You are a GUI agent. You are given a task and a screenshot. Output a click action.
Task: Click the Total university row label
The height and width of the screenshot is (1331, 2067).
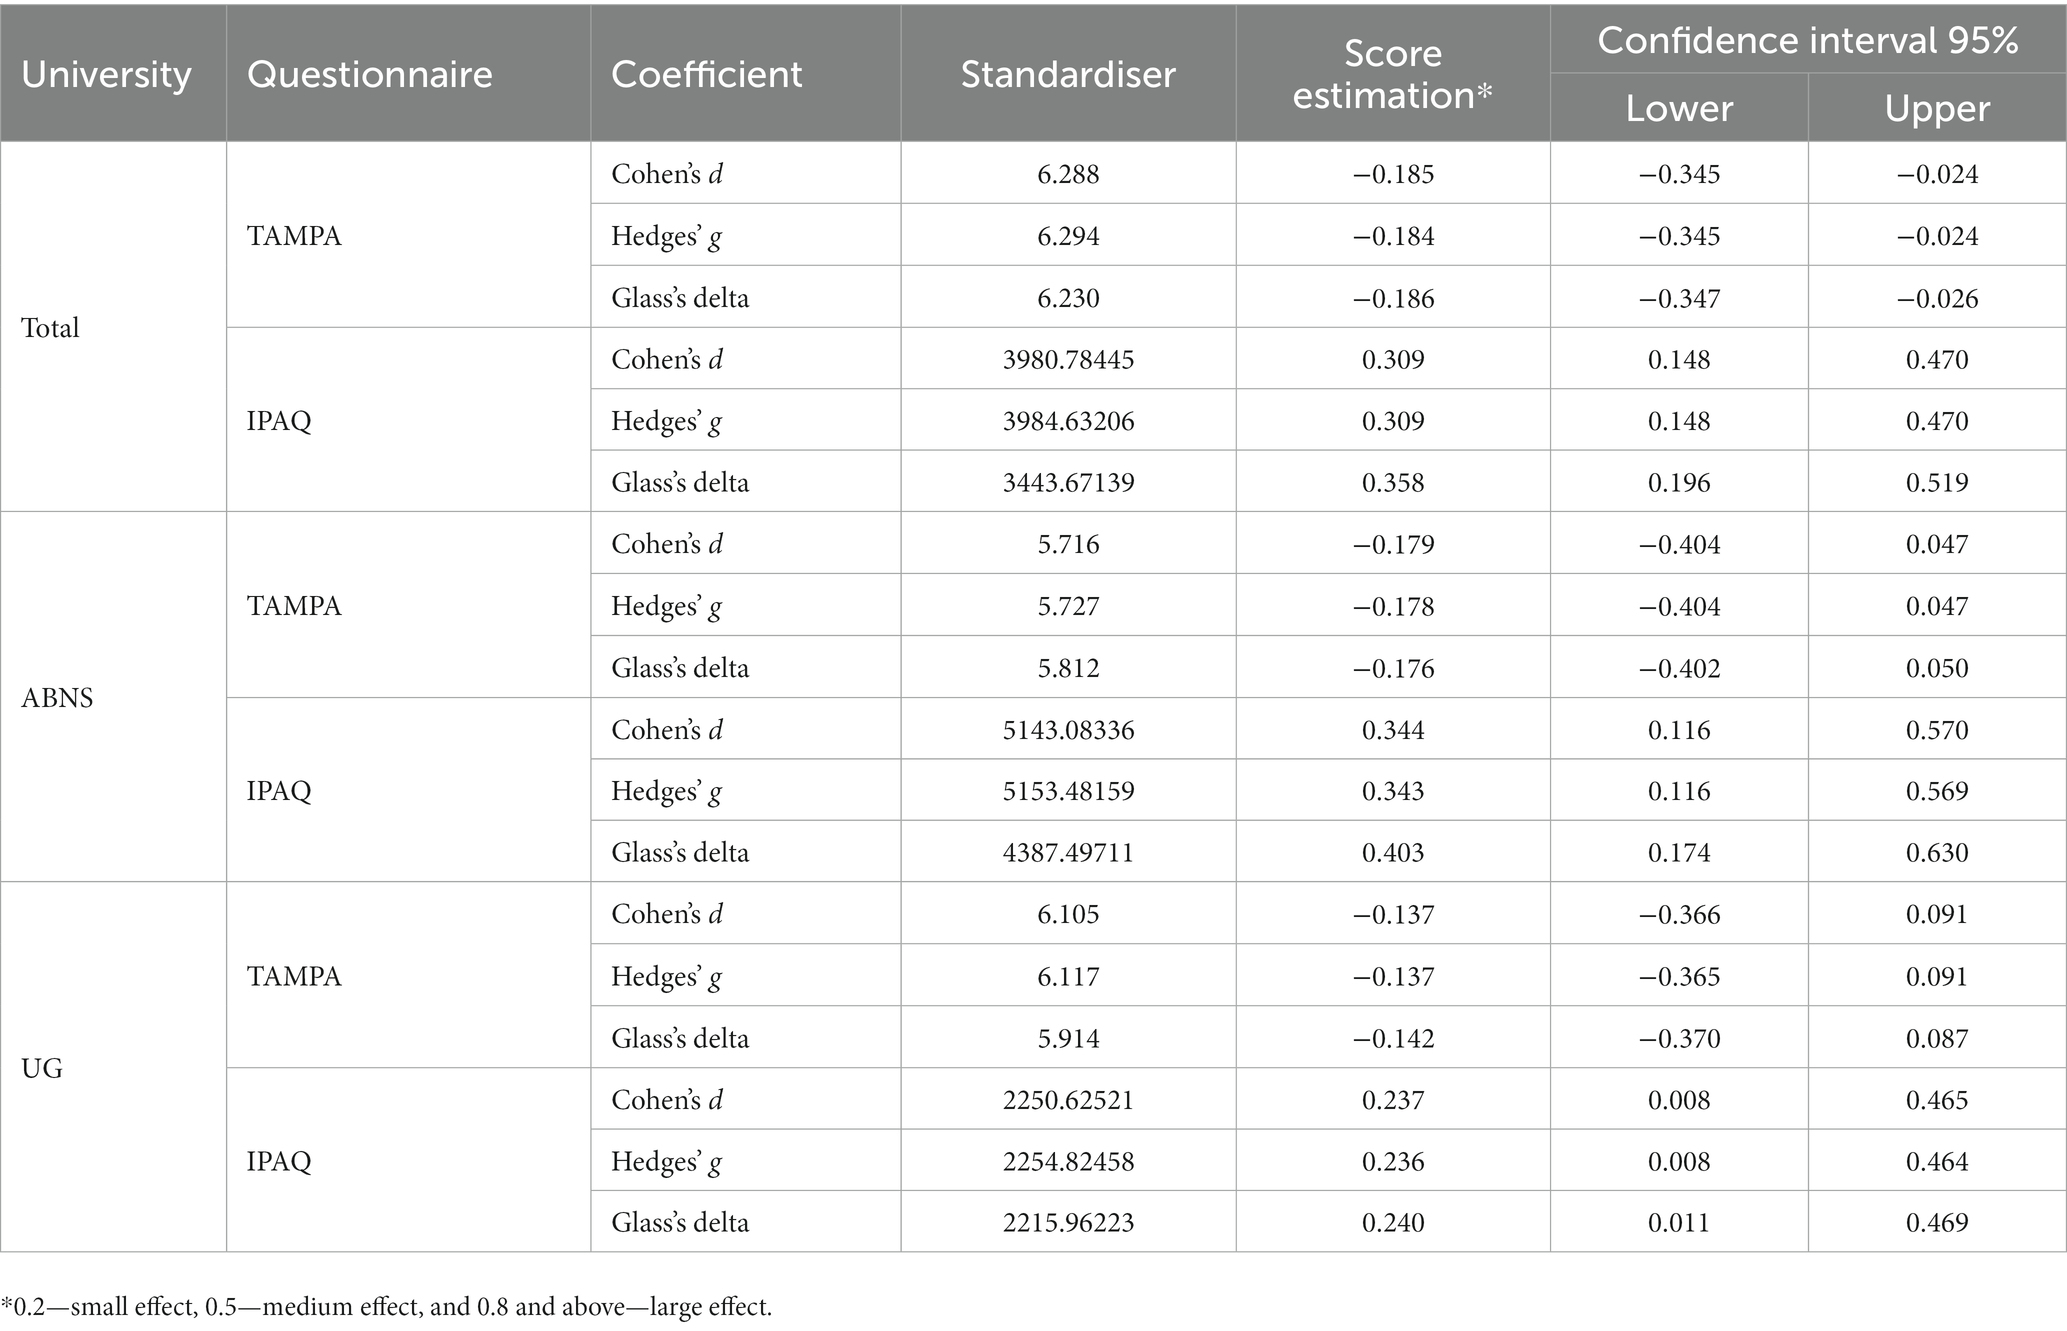[x=50, y=328]
